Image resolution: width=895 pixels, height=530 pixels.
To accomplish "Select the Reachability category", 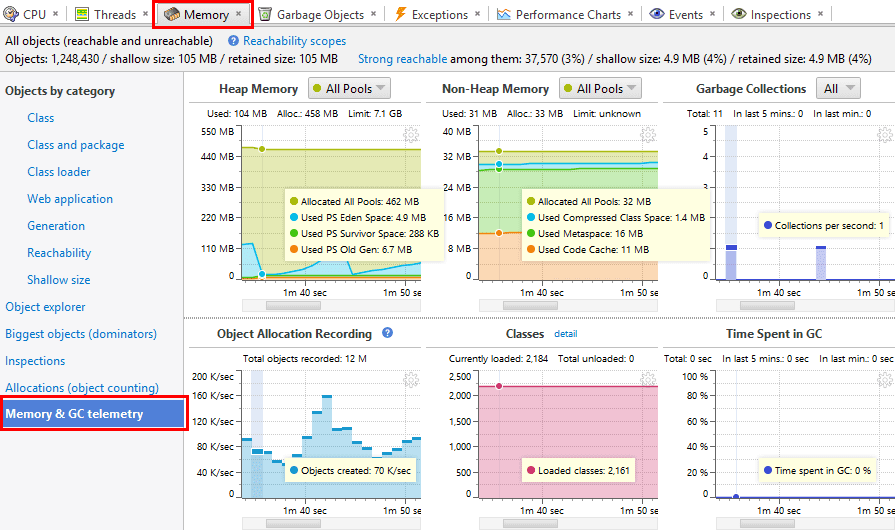I will click(x=59, y=253).
